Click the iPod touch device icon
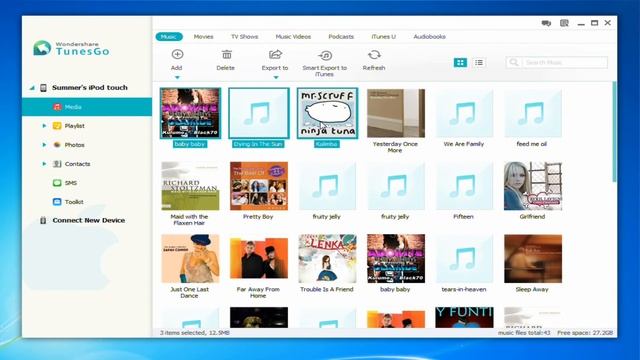 point(43,88)
